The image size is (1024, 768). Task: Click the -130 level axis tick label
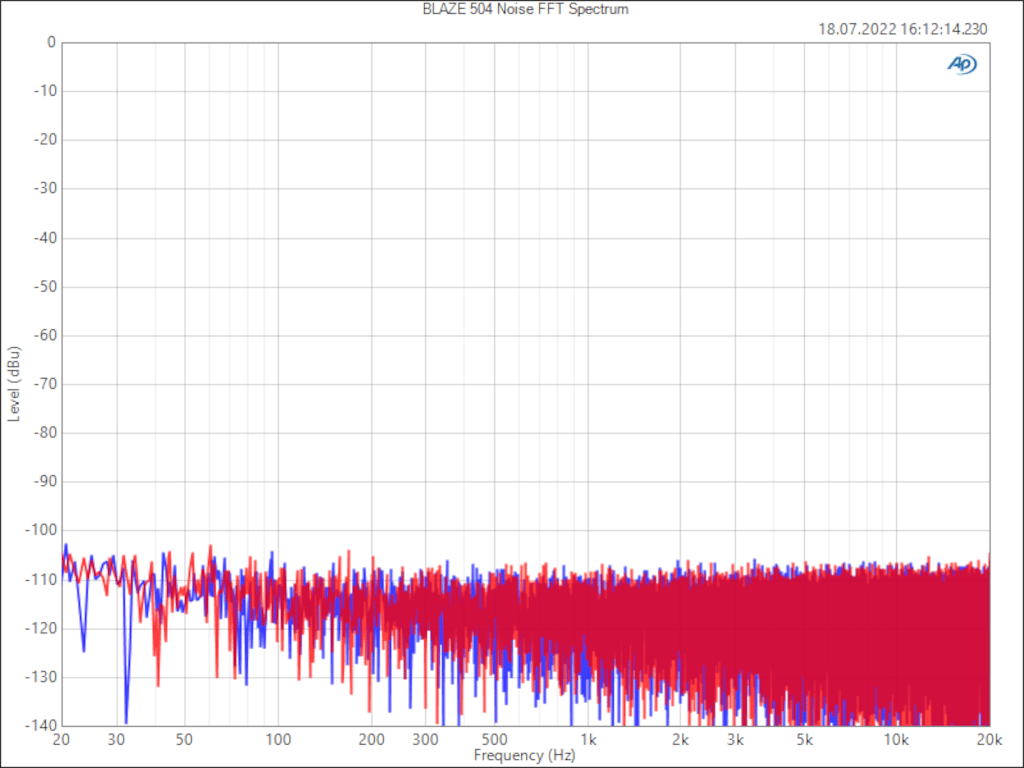[x=41, y=677]
